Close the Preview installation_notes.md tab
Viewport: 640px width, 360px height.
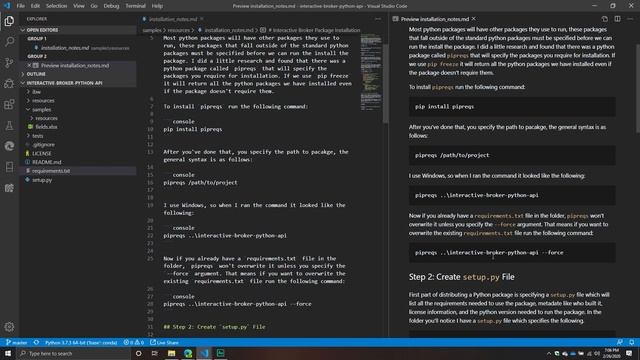point(473,19)
